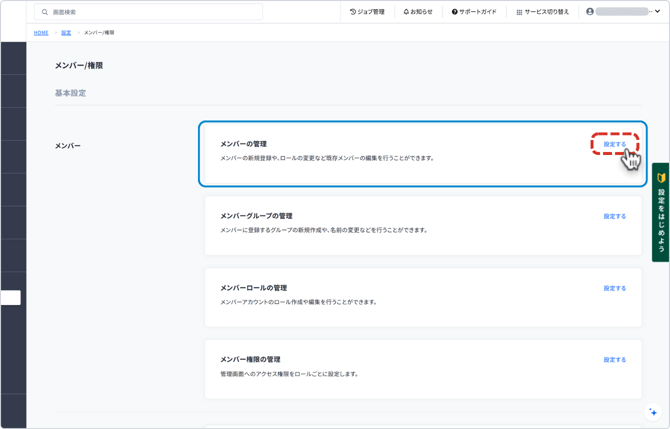Click 設定する for メンバーの管理
The image size is (670, 429).
coord(614,144)
